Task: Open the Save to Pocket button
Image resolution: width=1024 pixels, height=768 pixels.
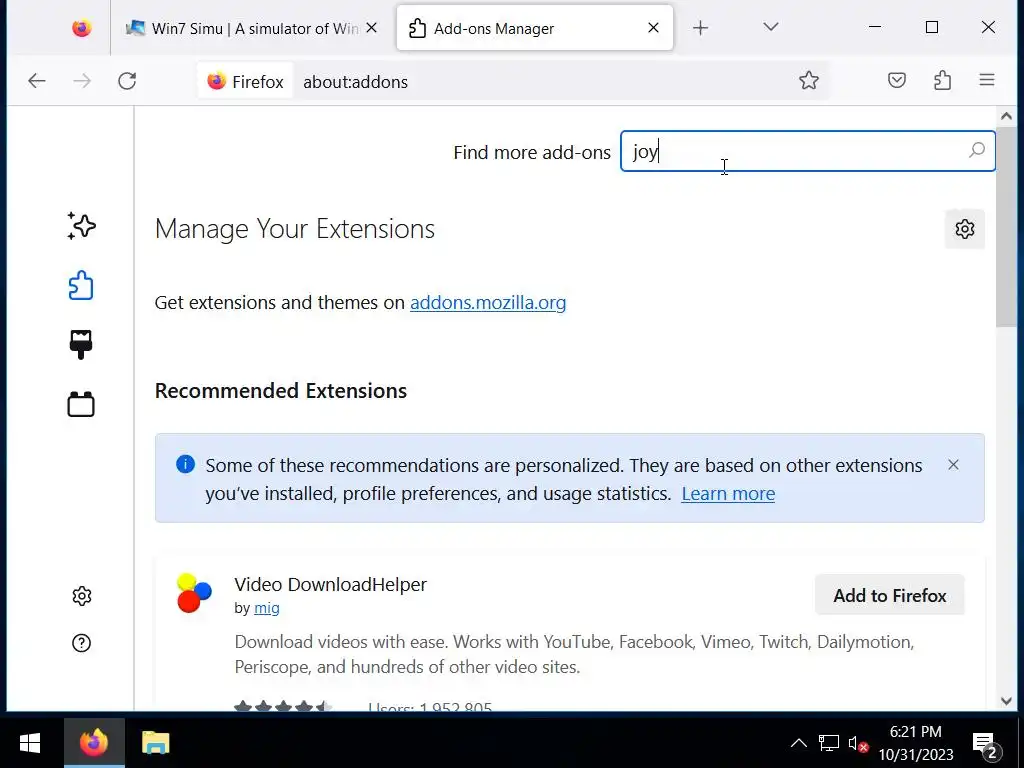Action: [897, 80]
